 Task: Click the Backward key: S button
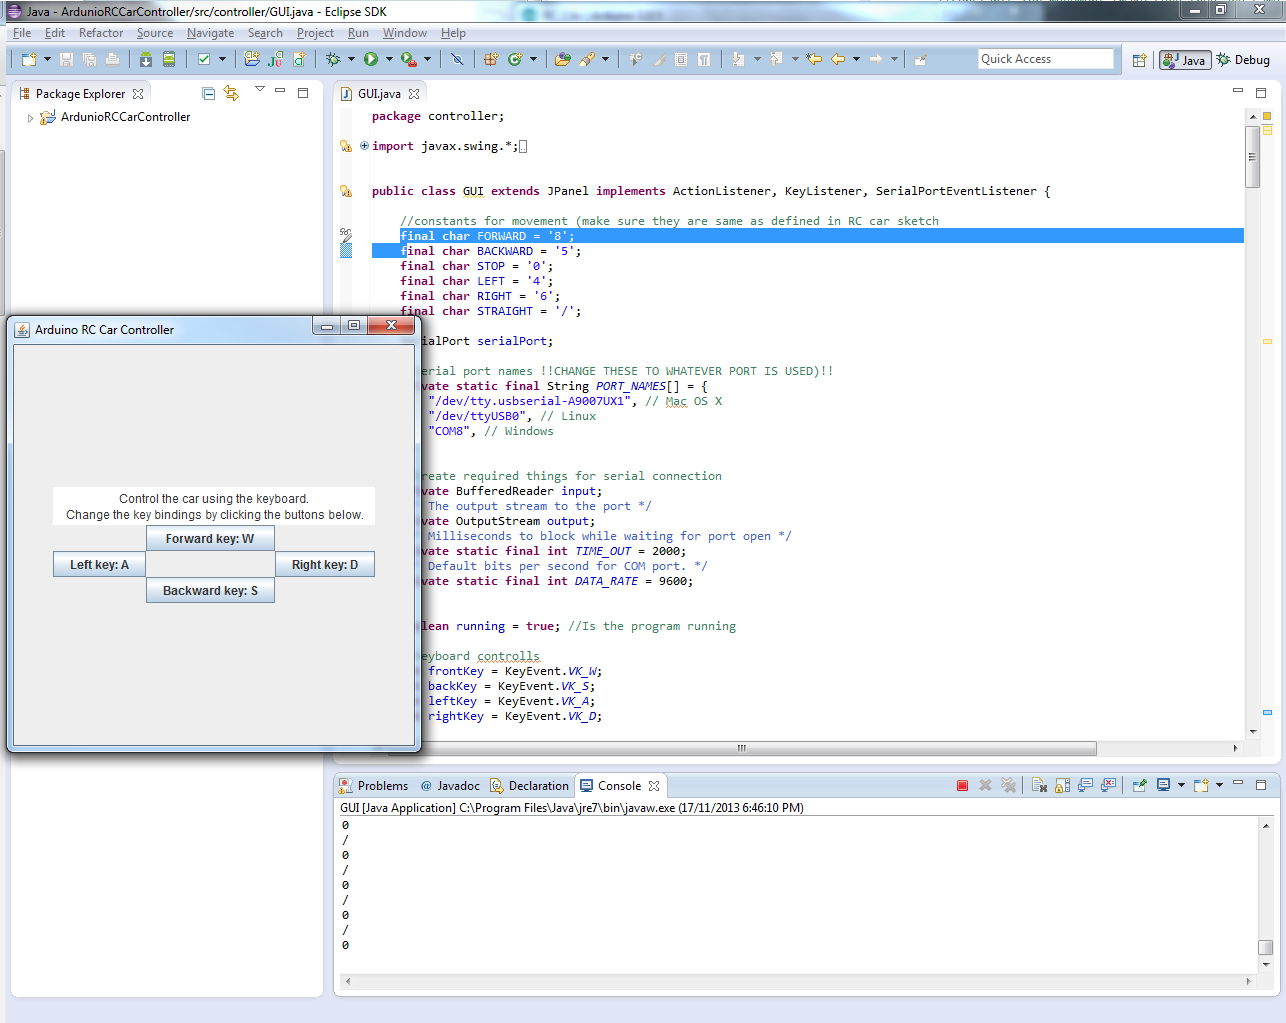pyautogui.click(x=210, y=591)
